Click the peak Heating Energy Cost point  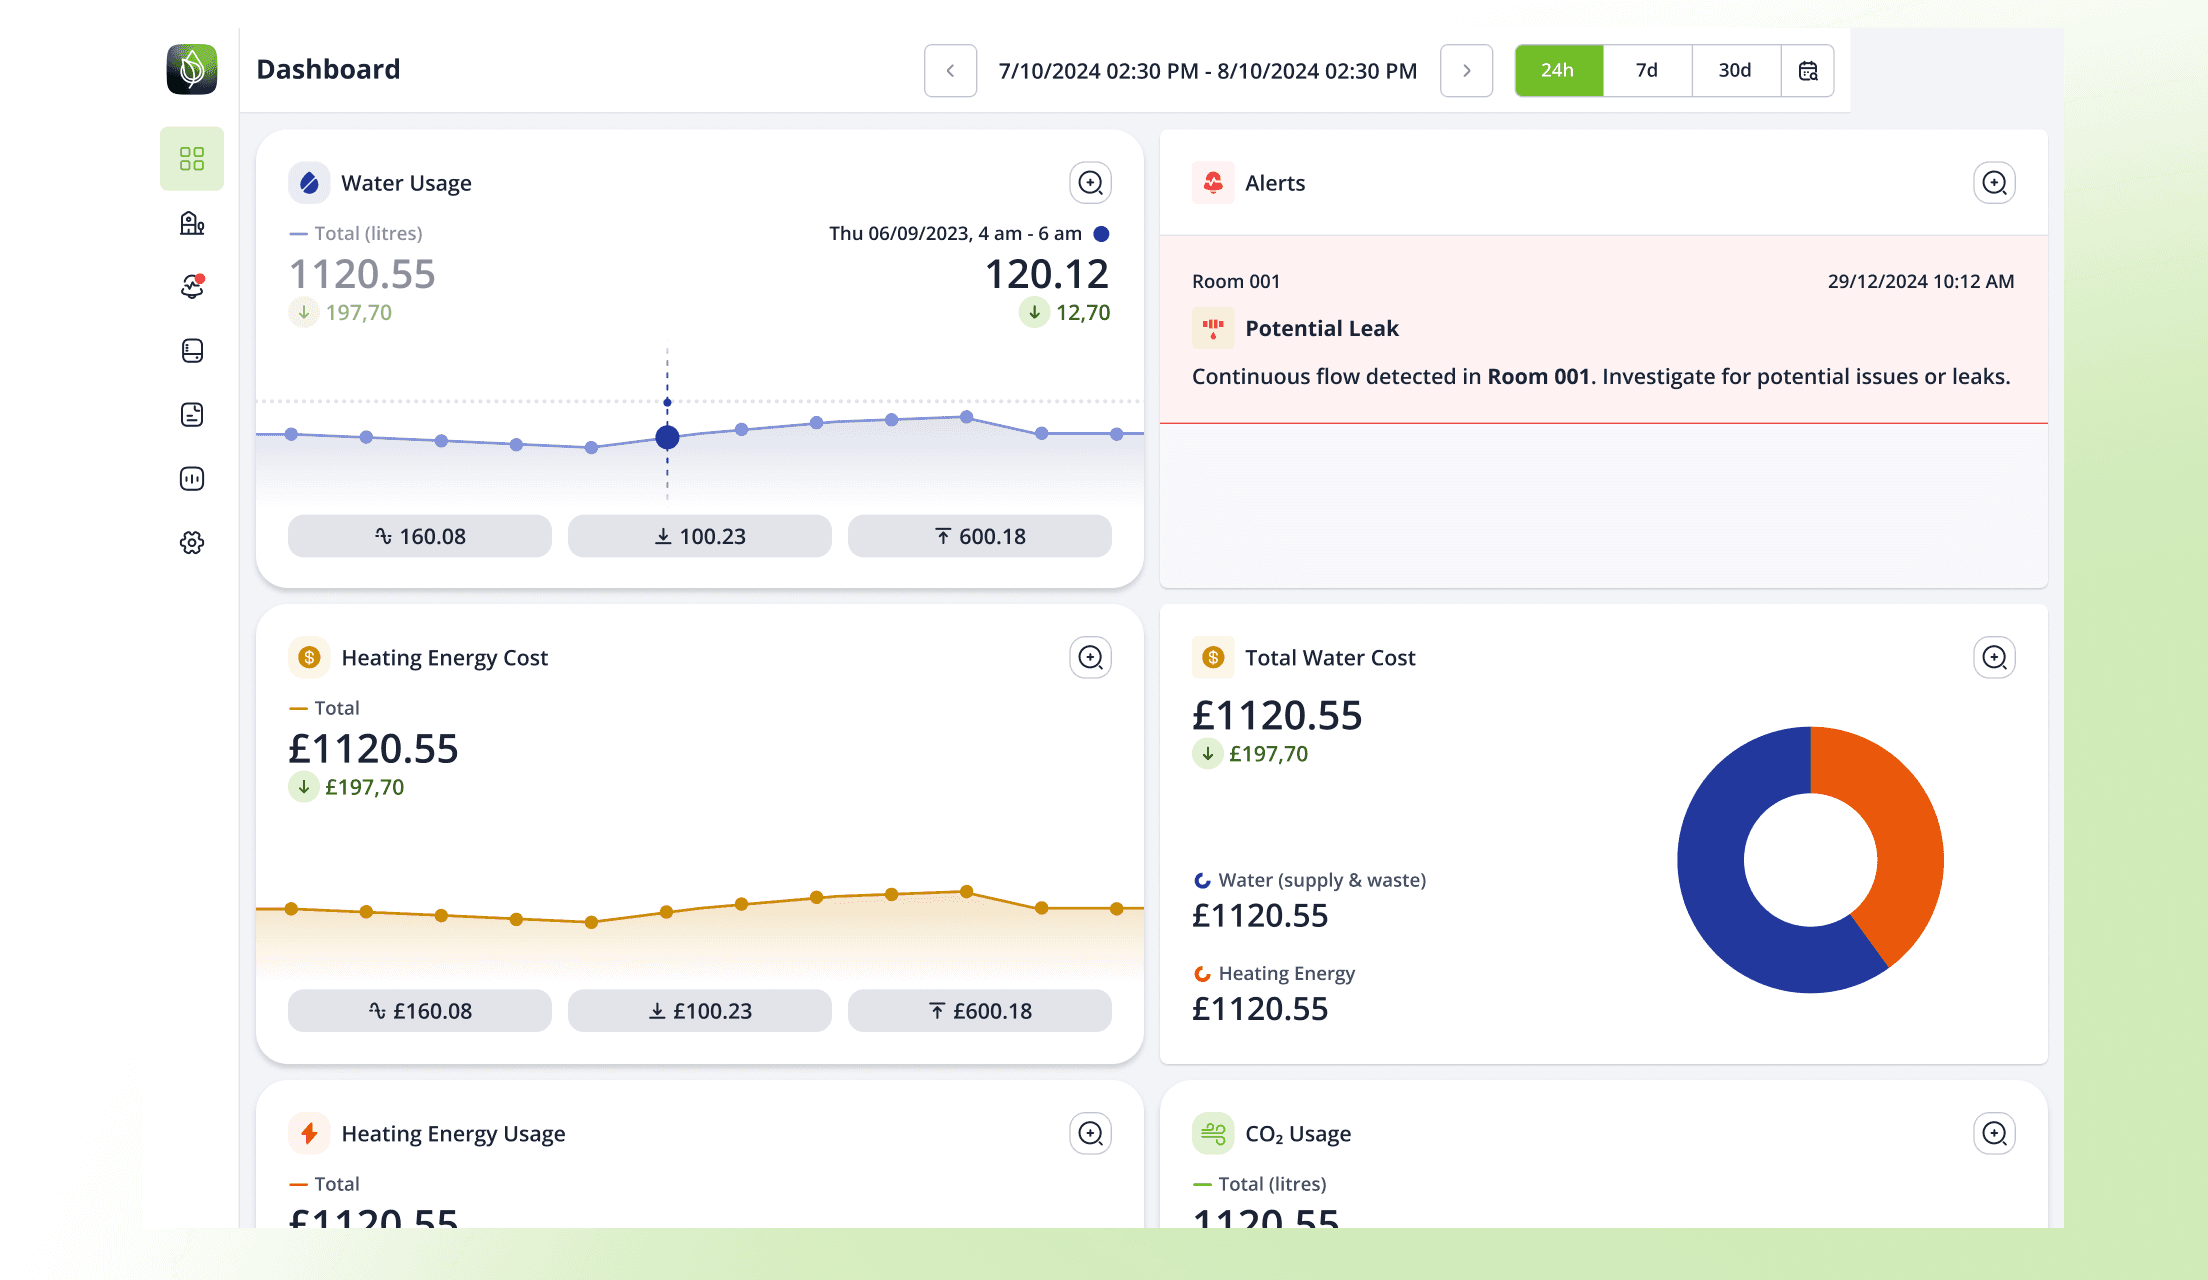[966, 891]
